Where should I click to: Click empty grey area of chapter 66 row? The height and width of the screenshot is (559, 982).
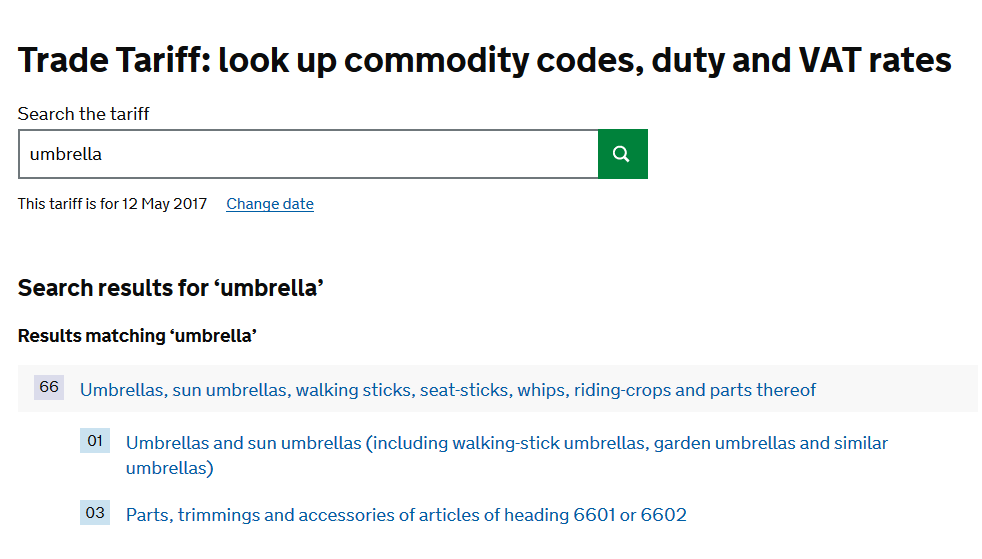(900, 389)
